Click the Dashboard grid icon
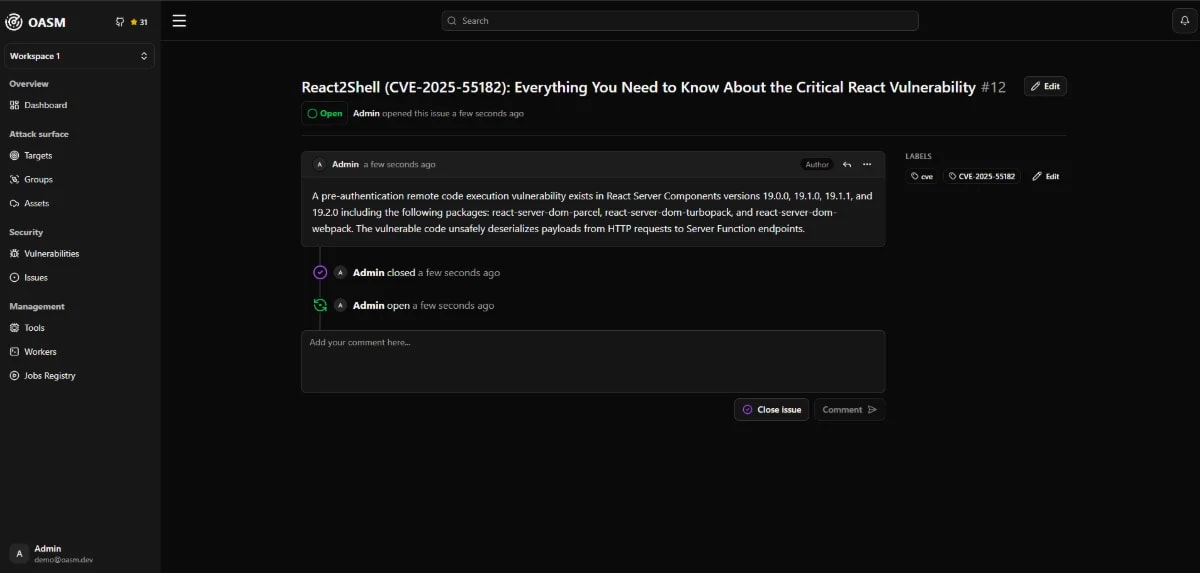Screen dimensions: 1200x573 (x=14, y=105)
